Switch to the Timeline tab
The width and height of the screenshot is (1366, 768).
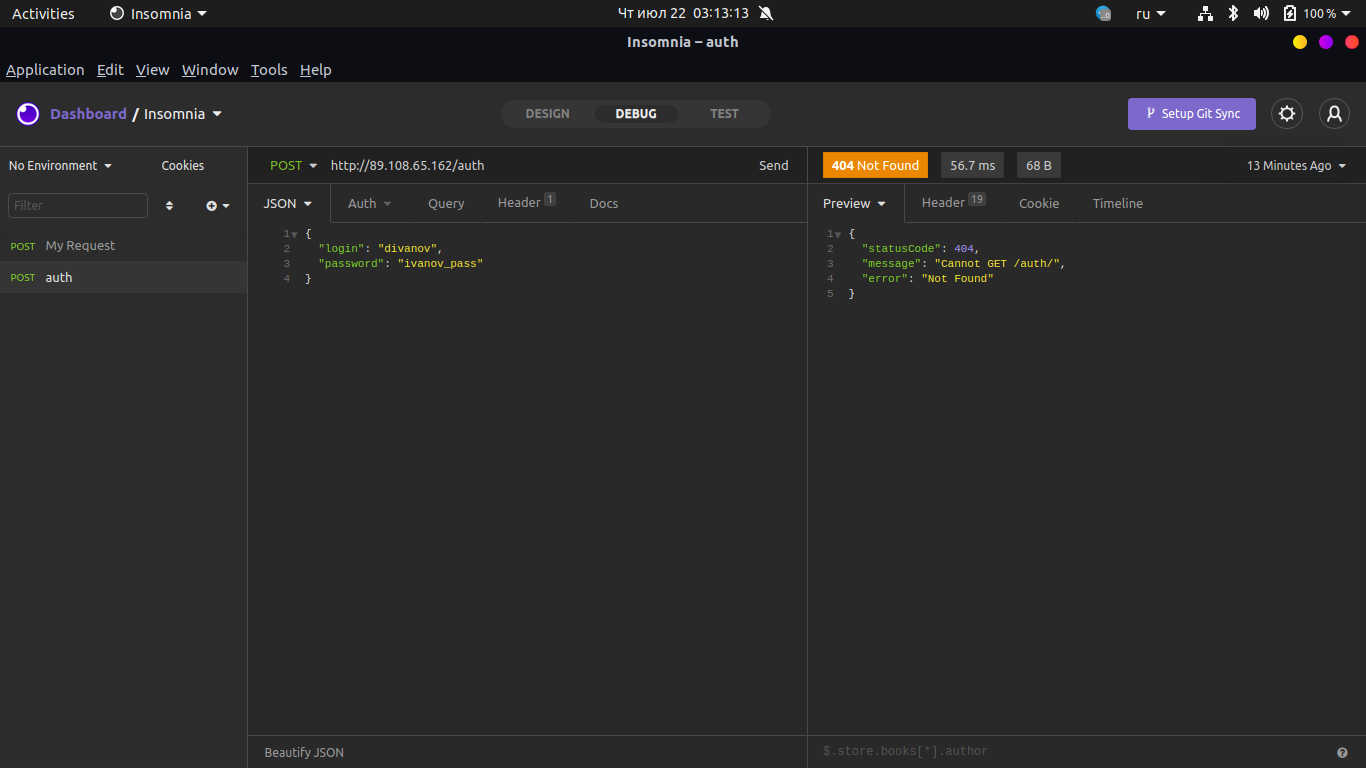[1118, 203]
